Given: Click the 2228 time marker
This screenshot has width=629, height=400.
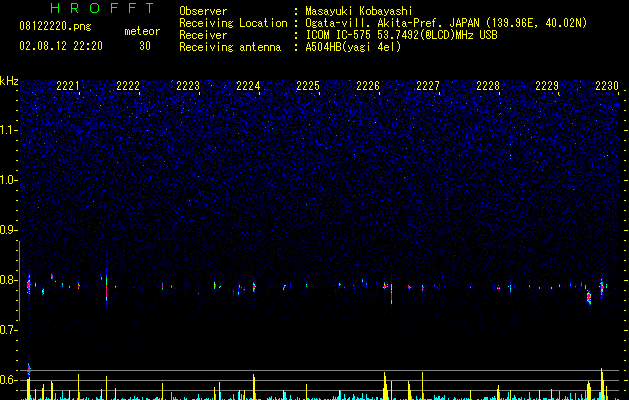Looking at the screenshot, I should point(488,86).
